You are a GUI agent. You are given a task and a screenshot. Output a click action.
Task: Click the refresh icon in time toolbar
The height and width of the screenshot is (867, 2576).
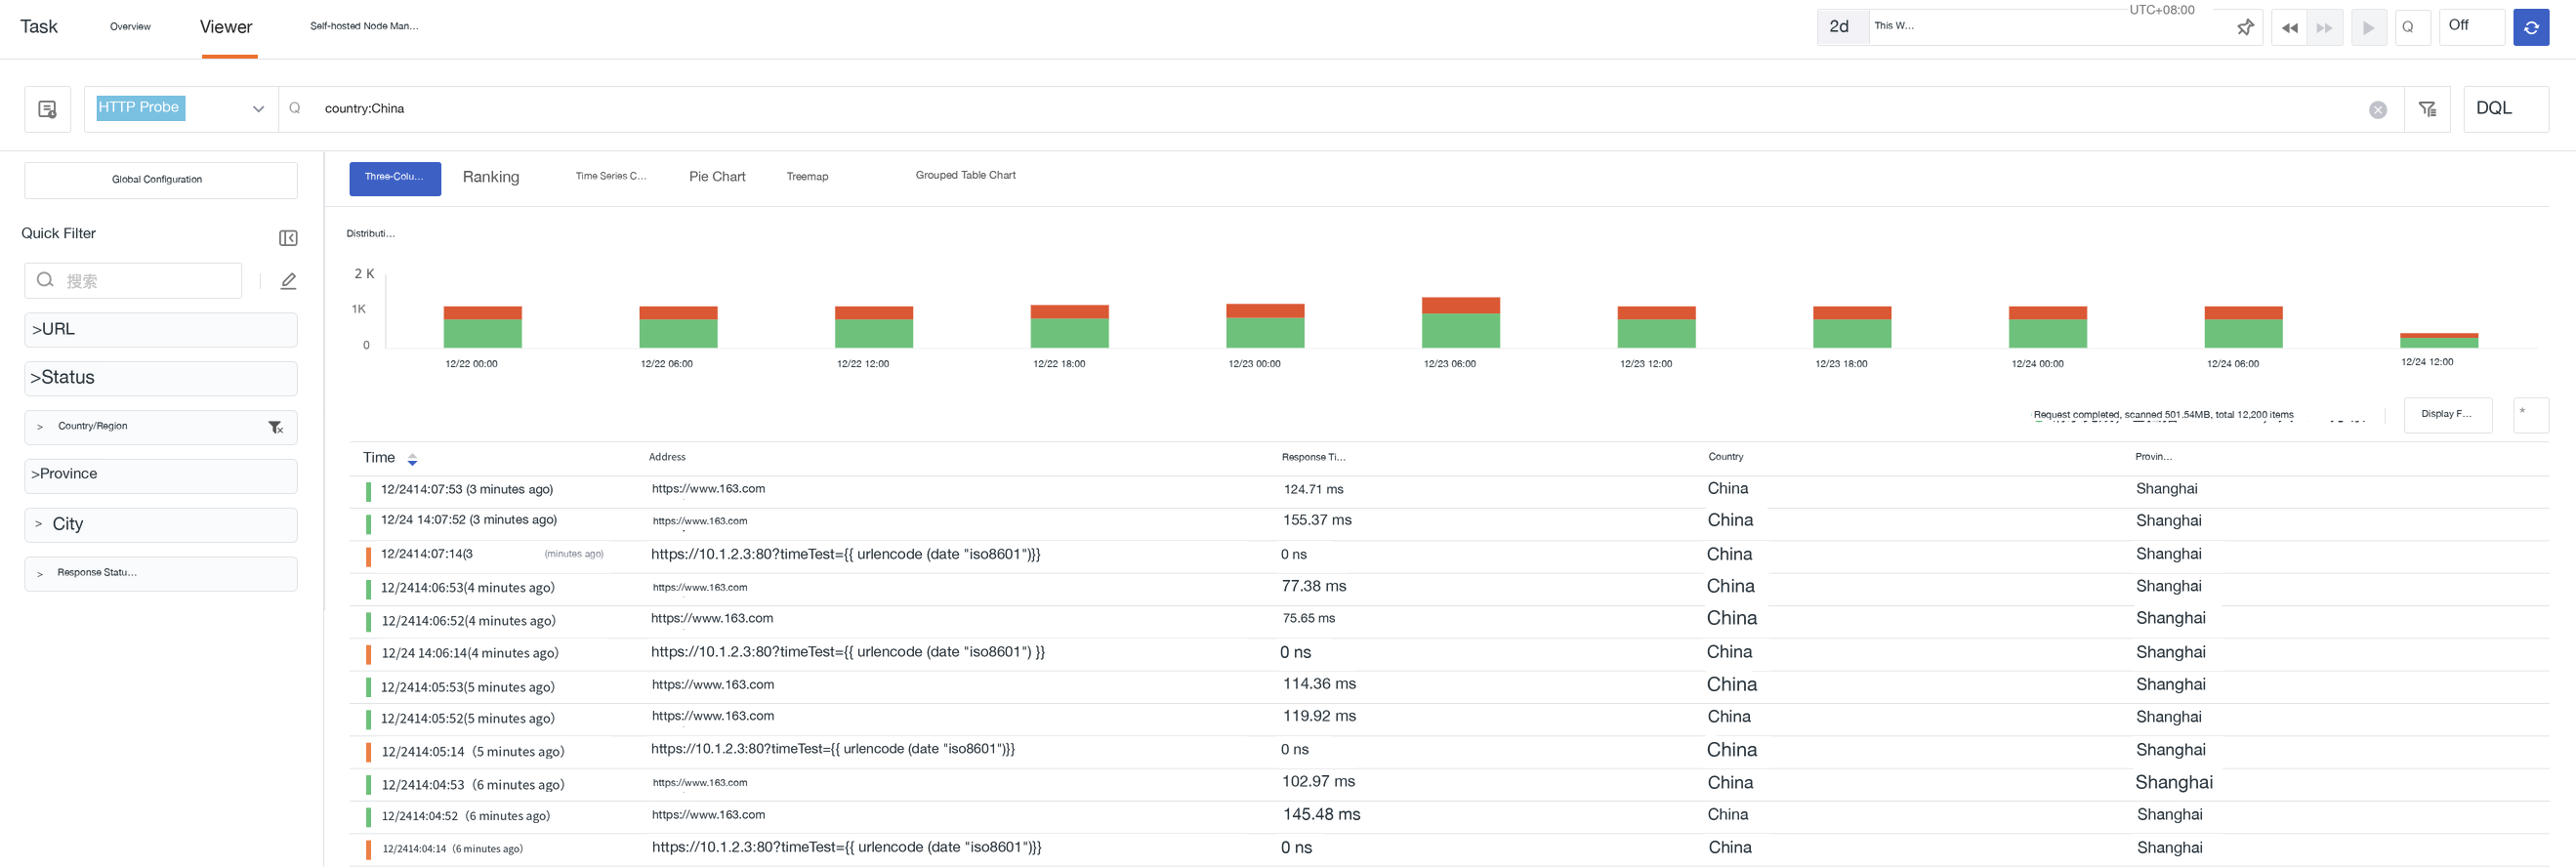coord(2530,27)
